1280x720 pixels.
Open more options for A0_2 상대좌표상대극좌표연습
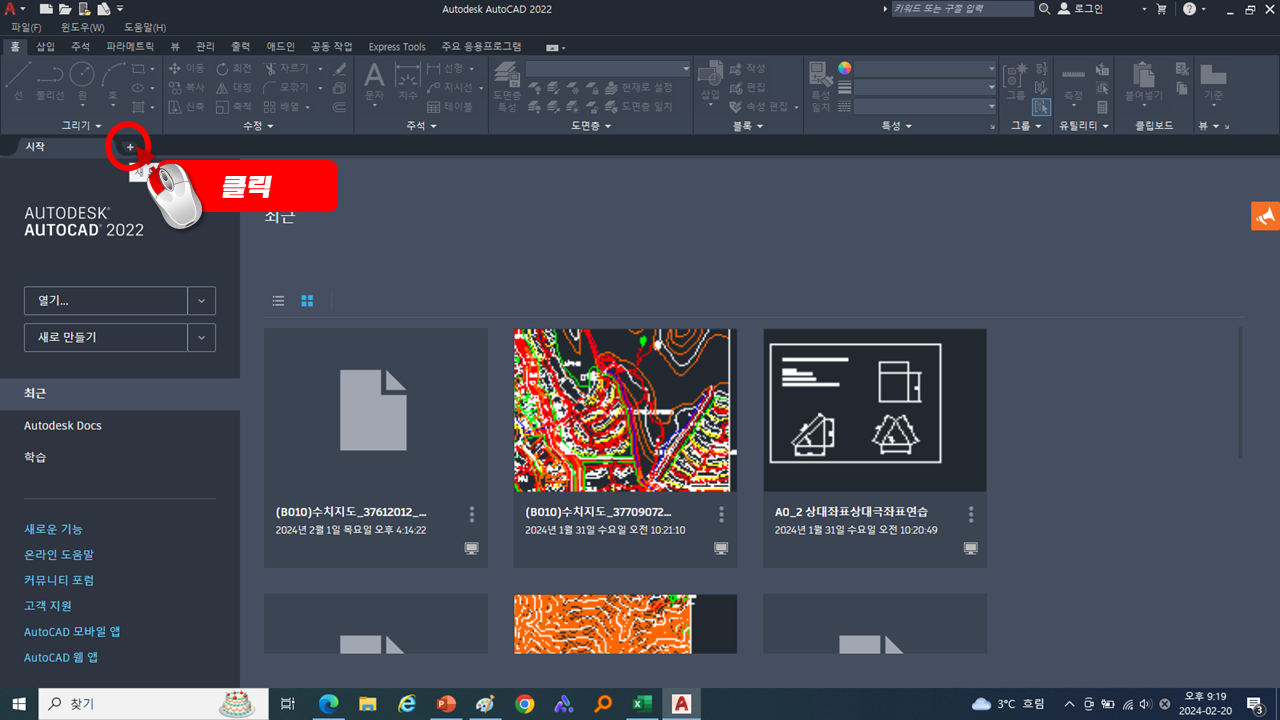(x=970, y=514)
